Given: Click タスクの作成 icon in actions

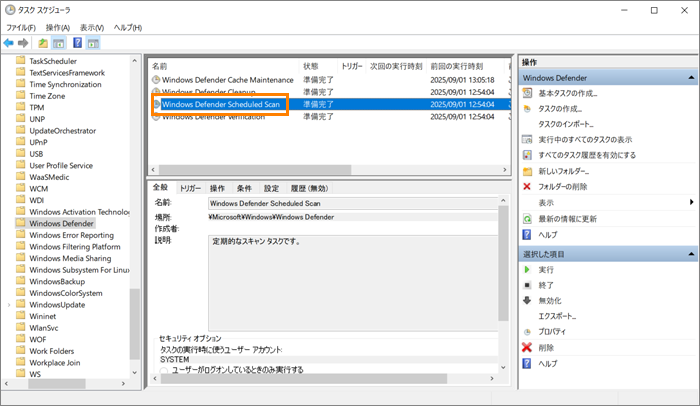Looking at the screenshot, I should coord(527,109).
